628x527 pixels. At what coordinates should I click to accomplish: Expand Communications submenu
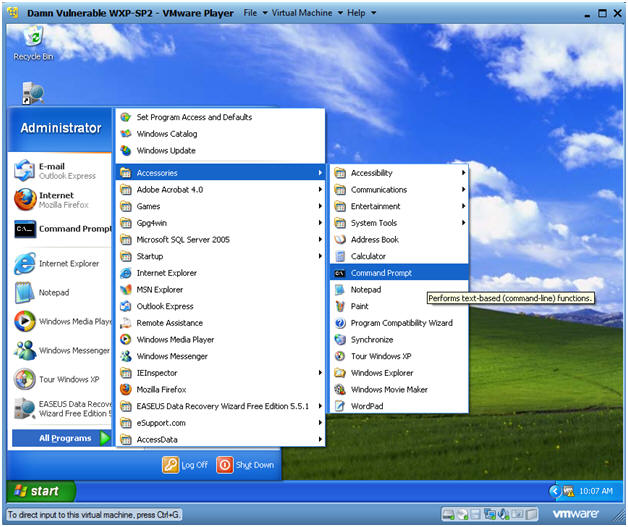pyautogui.click(x=399, y=190)
